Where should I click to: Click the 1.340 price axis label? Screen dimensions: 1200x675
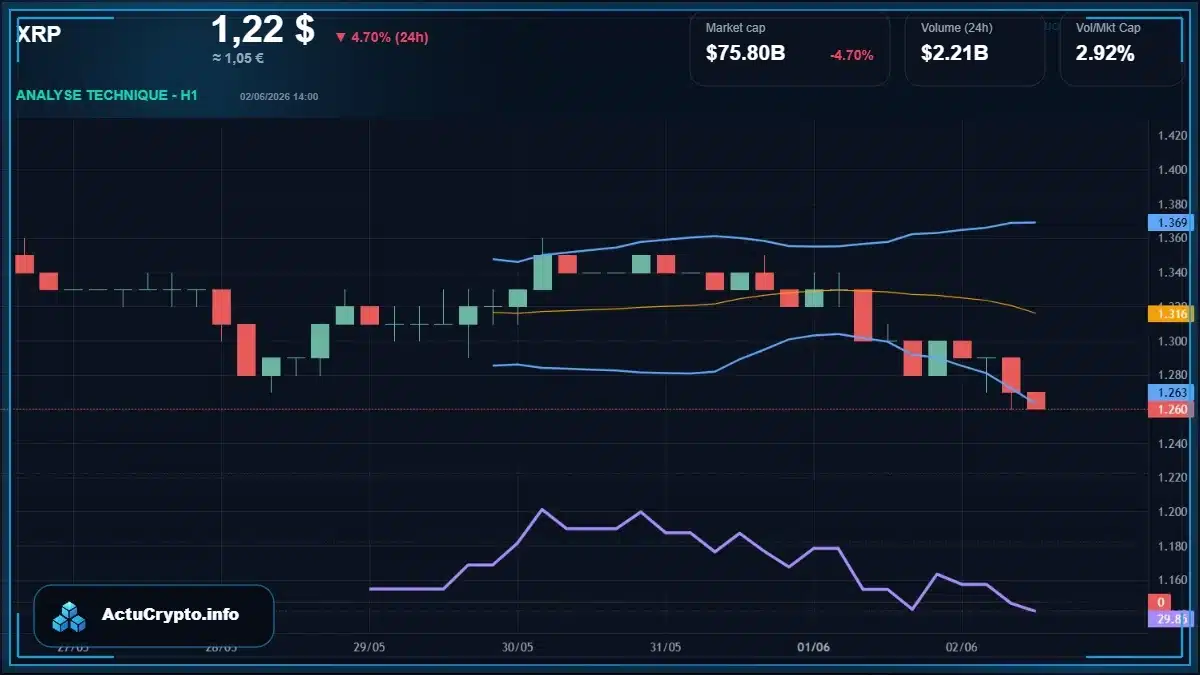click(1172, 273)
